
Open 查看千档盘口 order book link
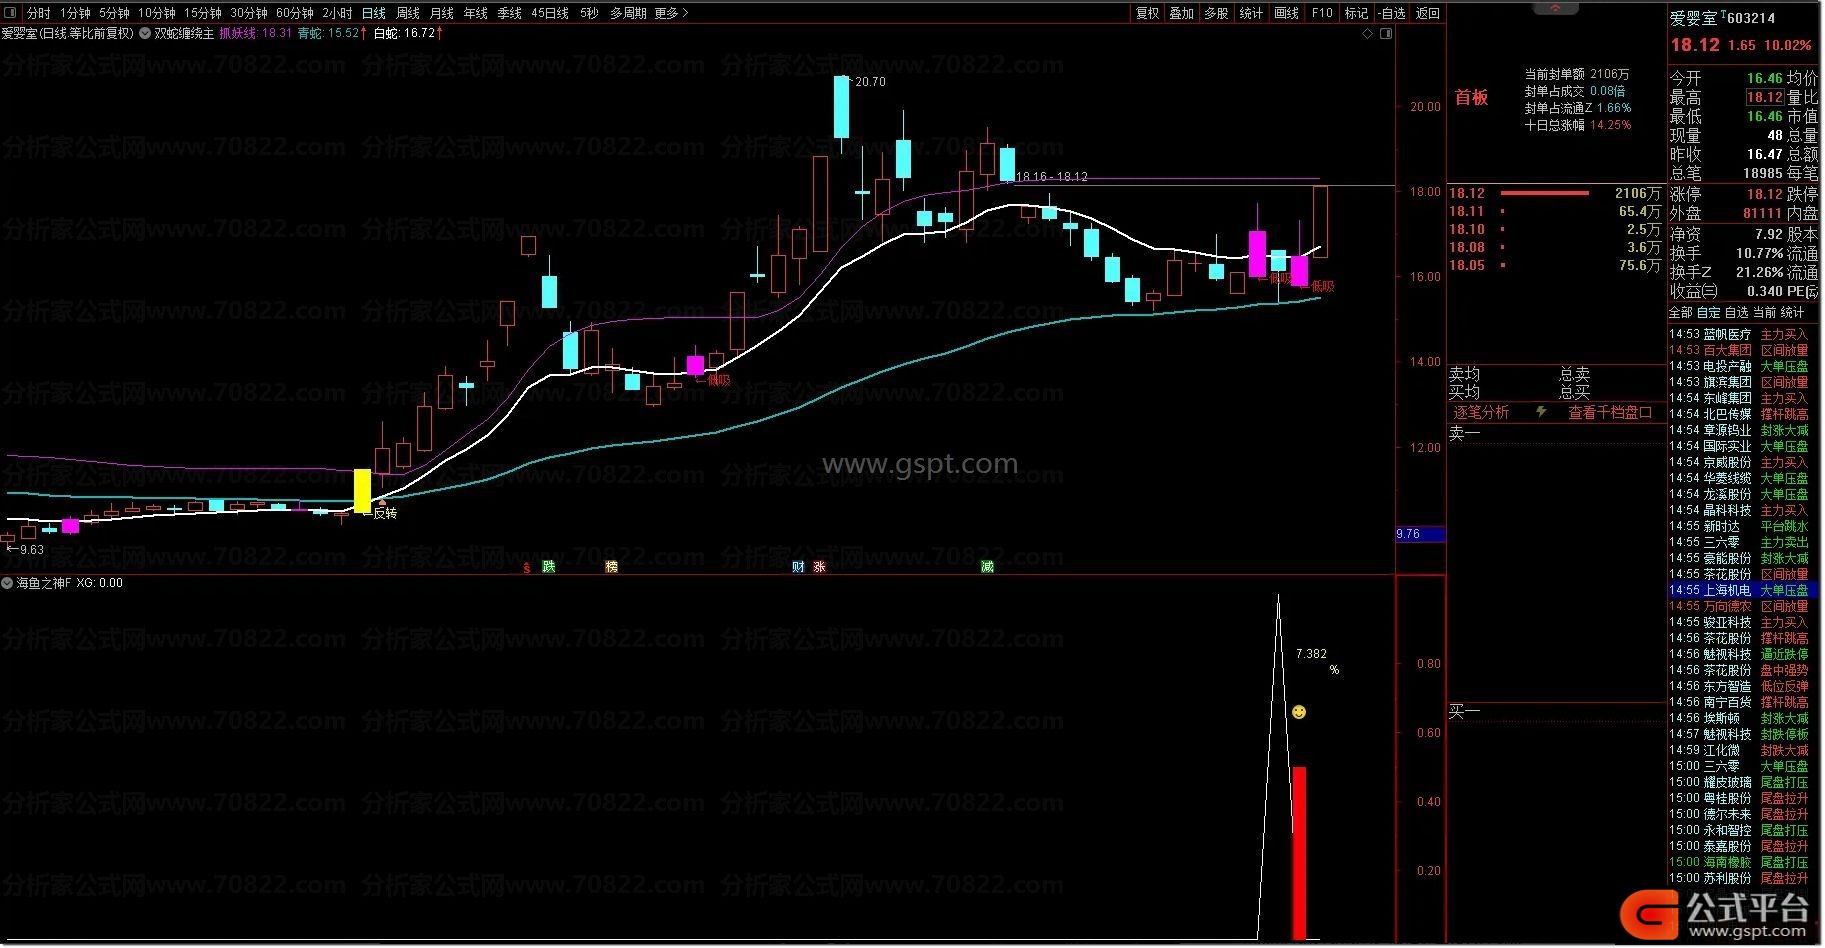(1609, 412)
